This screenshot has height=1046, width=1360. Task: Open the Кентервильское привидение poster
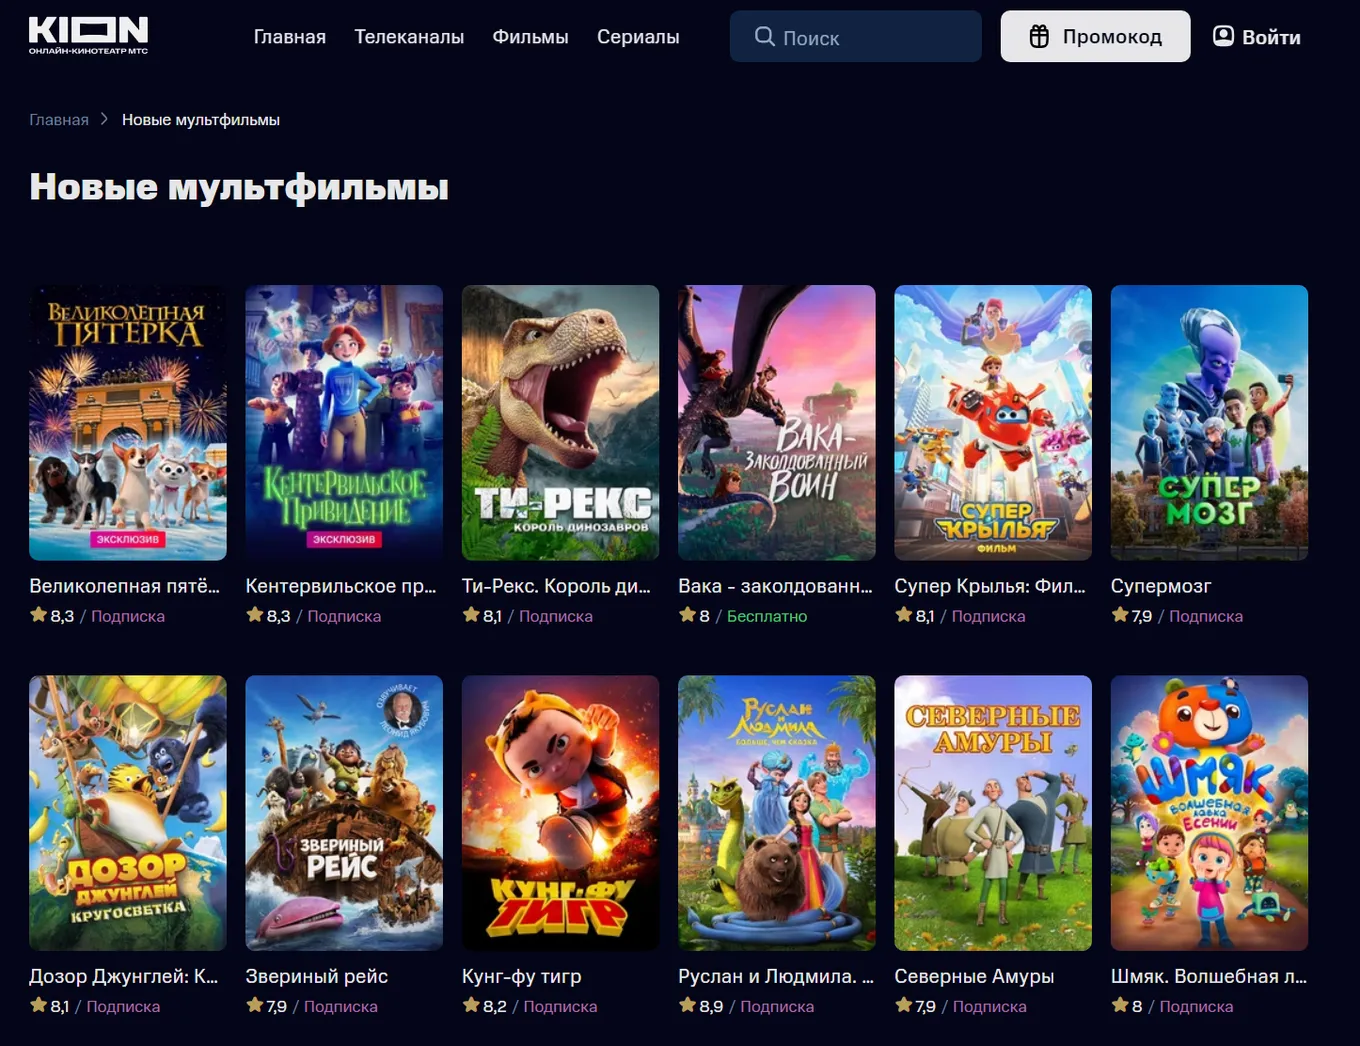344,423
